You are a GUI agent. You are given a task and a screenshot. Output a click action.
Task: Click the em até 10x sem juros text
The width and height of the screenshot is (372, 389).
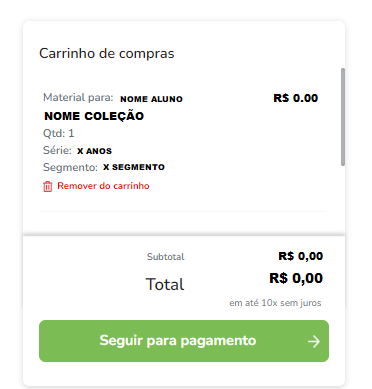coord(275,303)
